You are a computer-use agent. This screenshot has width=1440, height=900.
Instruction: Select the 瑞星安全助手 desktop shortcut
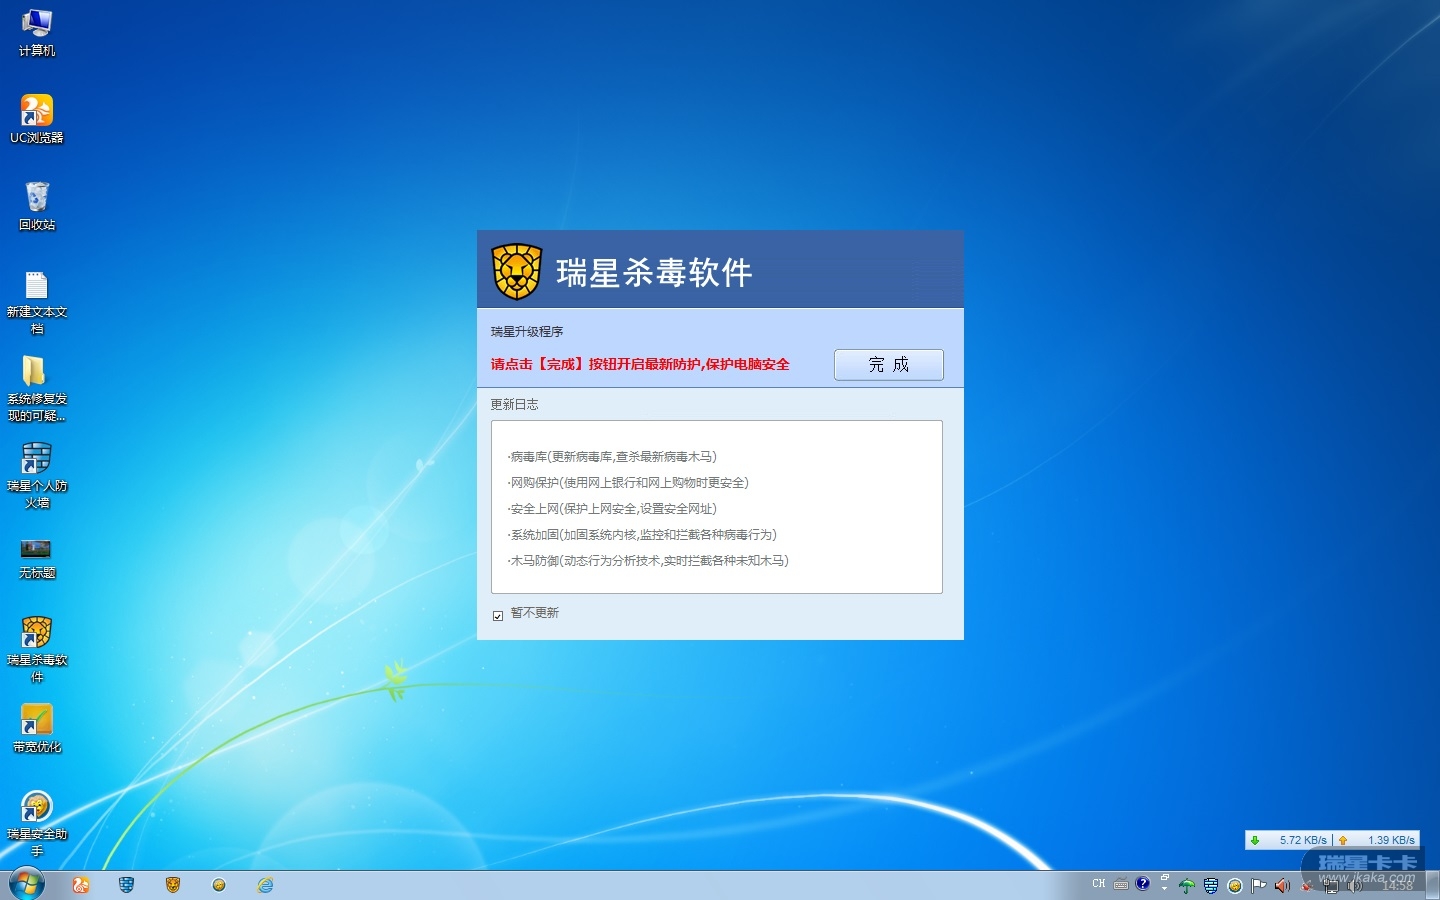pyautogui.click(x=37, y=824)
